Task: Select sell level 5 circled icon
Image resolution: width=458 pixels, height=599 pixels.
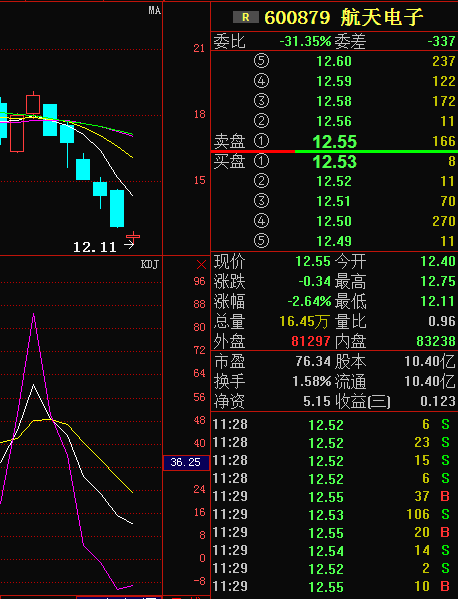Action: click(261, 61)
